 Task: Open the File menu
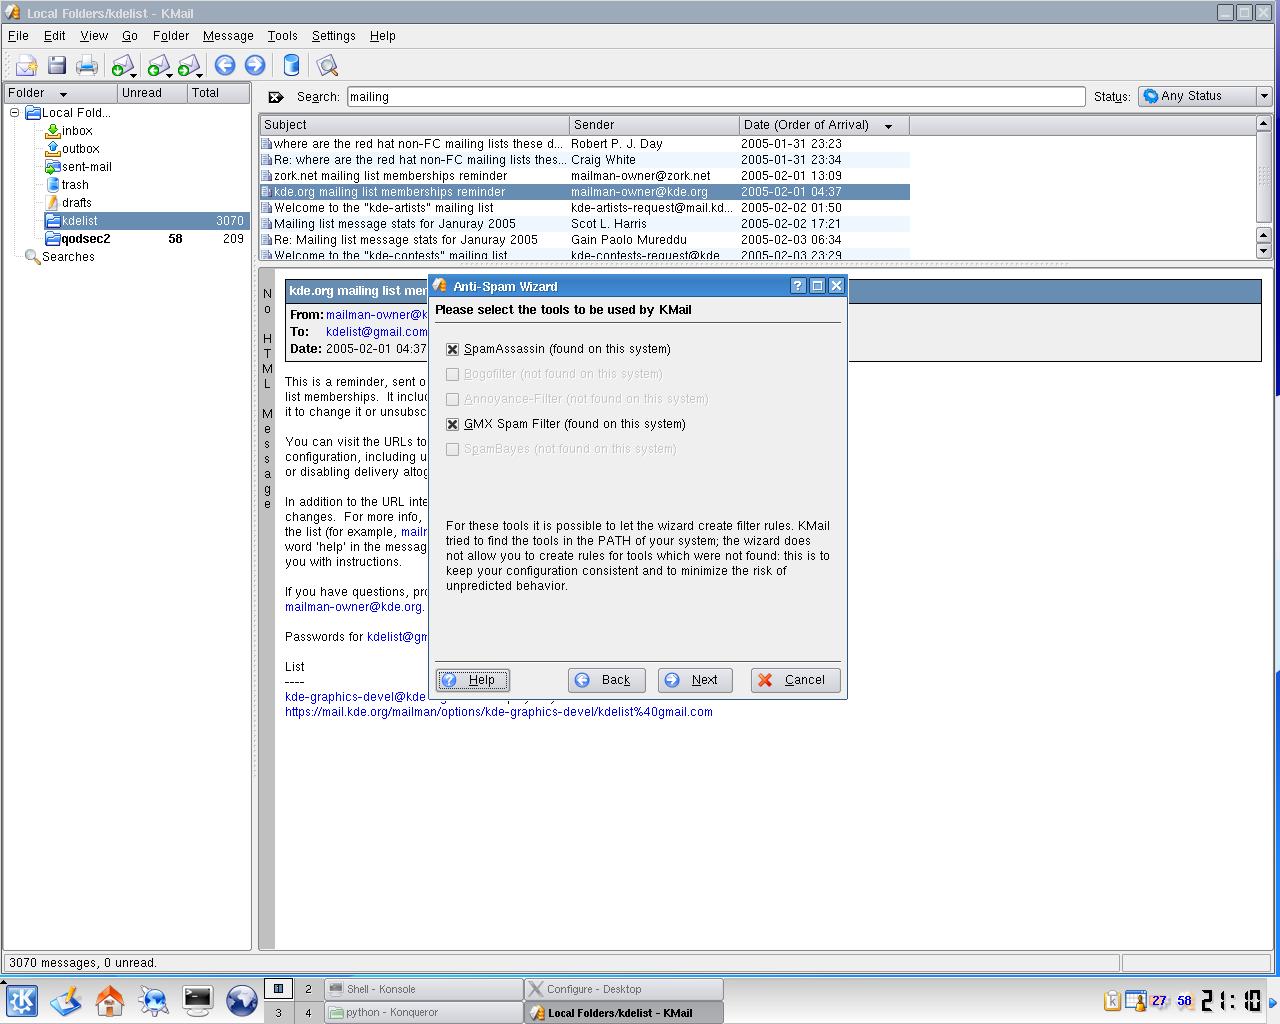(x=18, y=36)
